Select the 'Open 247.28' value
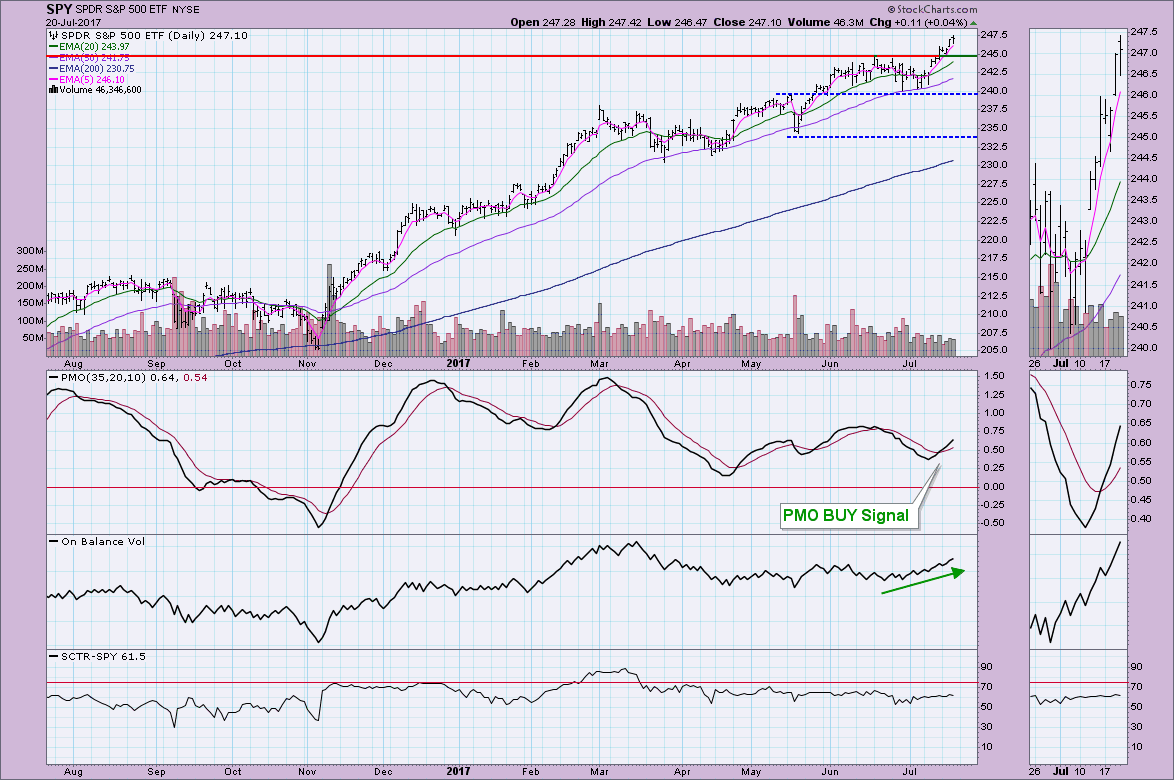The width and height of the screenshot is (1174, 780). 543,22
